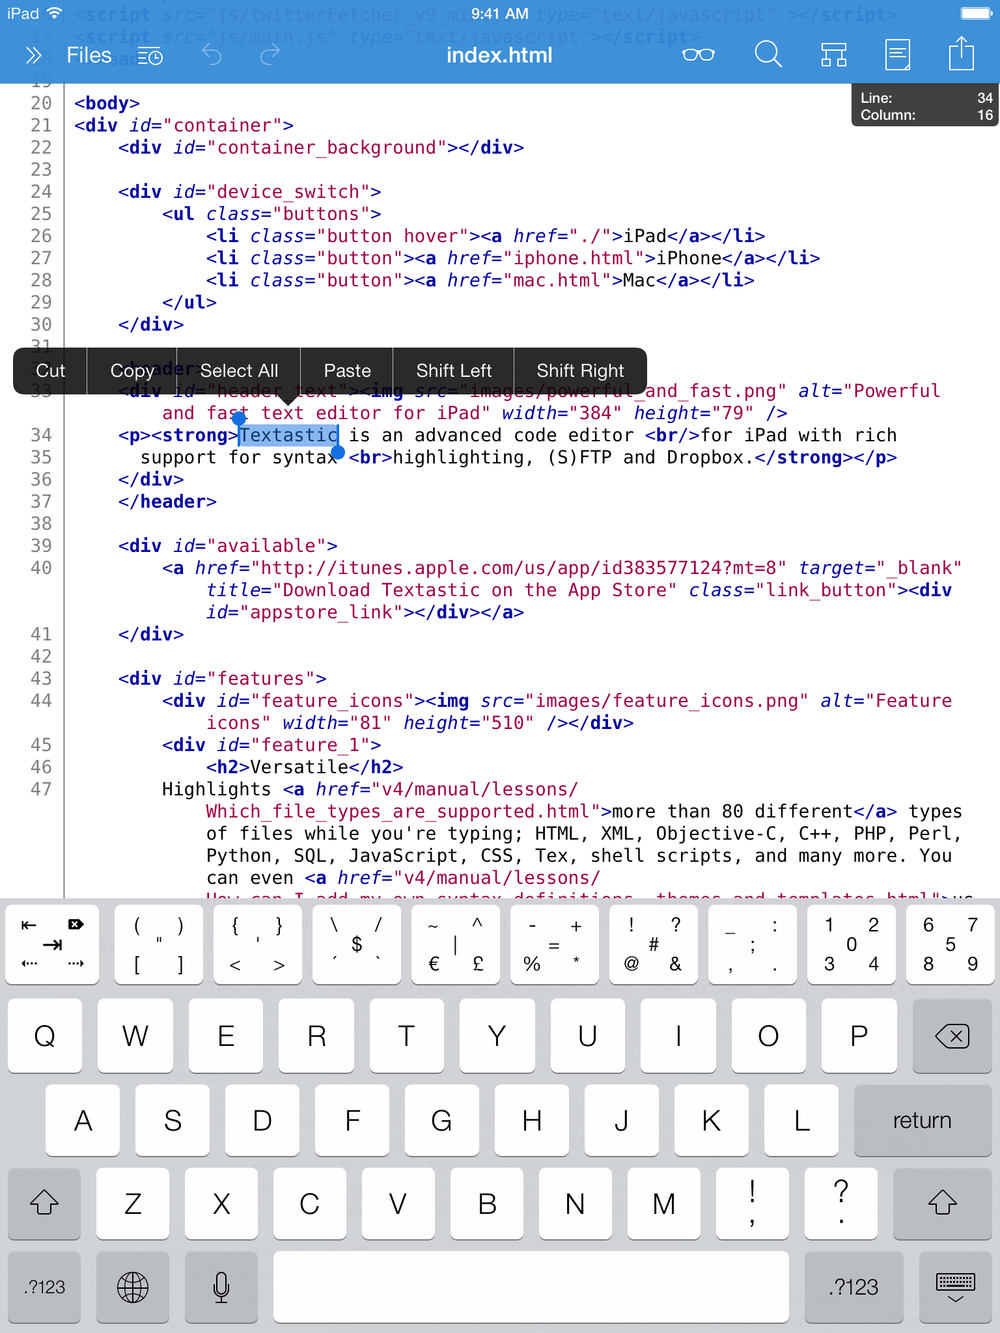Tap the return key
The height and width of the screenshot is (1333, 1000).
click(922, 1120)
